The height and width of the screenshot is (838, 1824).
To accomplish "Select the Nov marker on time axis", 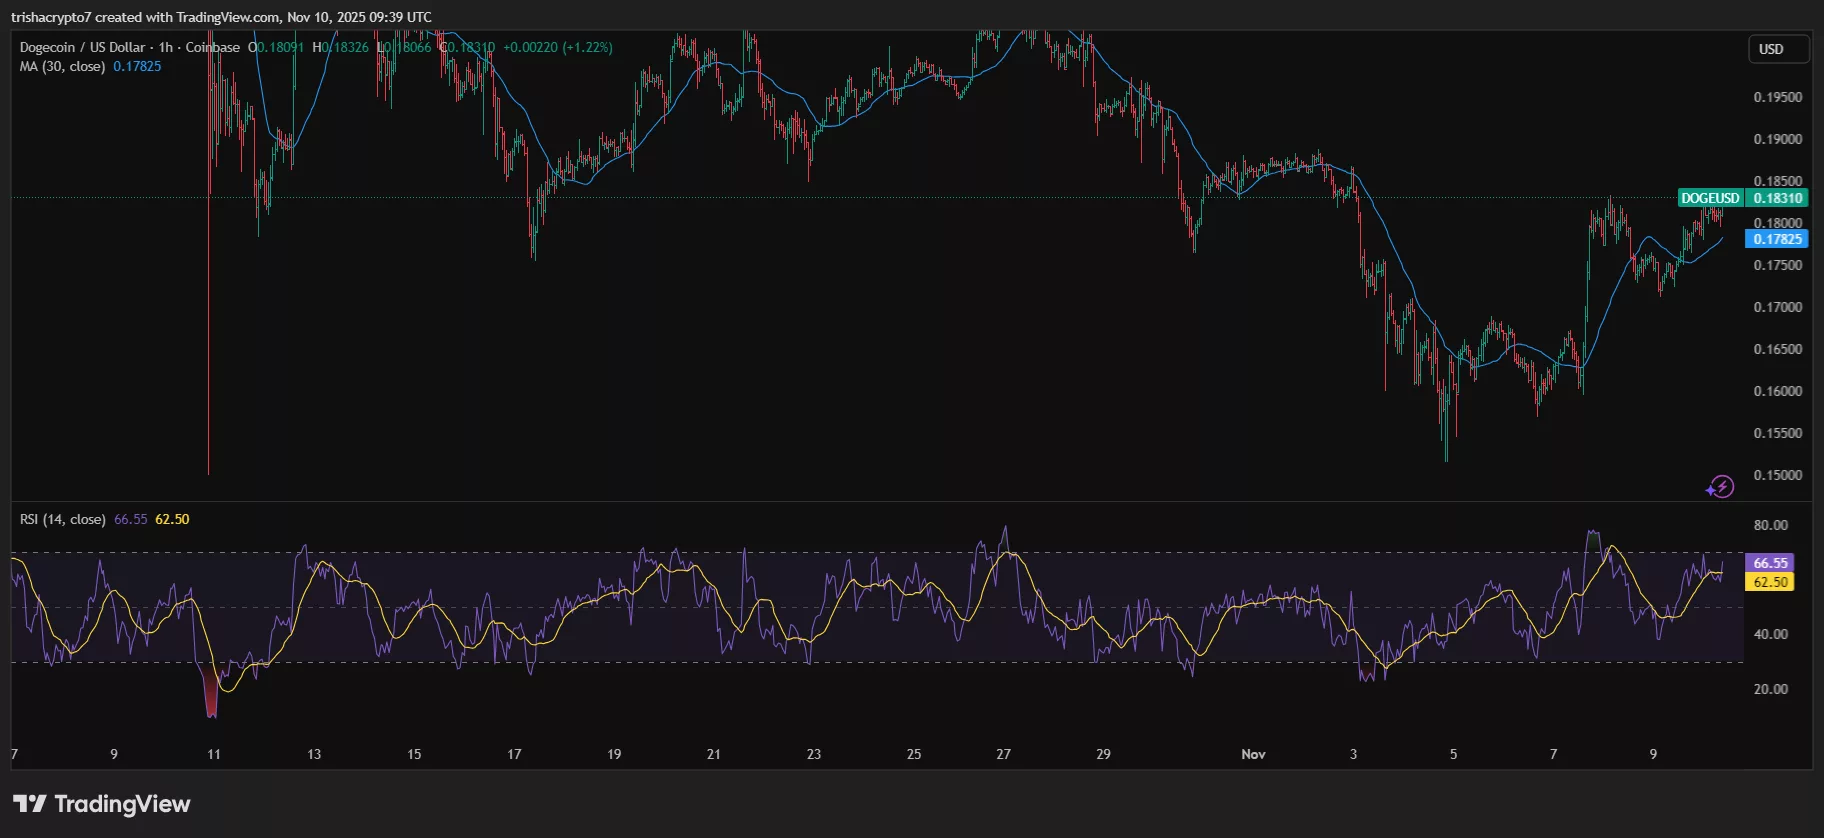I will tap(1253, 754).
